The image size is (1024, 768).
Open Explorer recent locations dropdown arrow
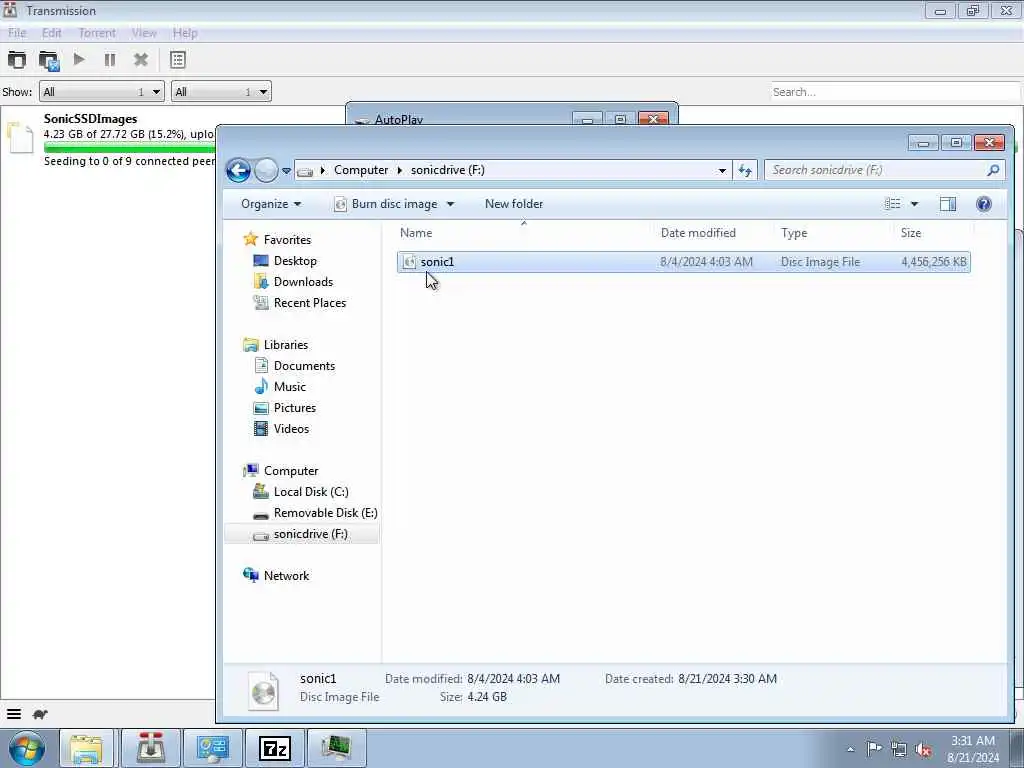point(286,171)
